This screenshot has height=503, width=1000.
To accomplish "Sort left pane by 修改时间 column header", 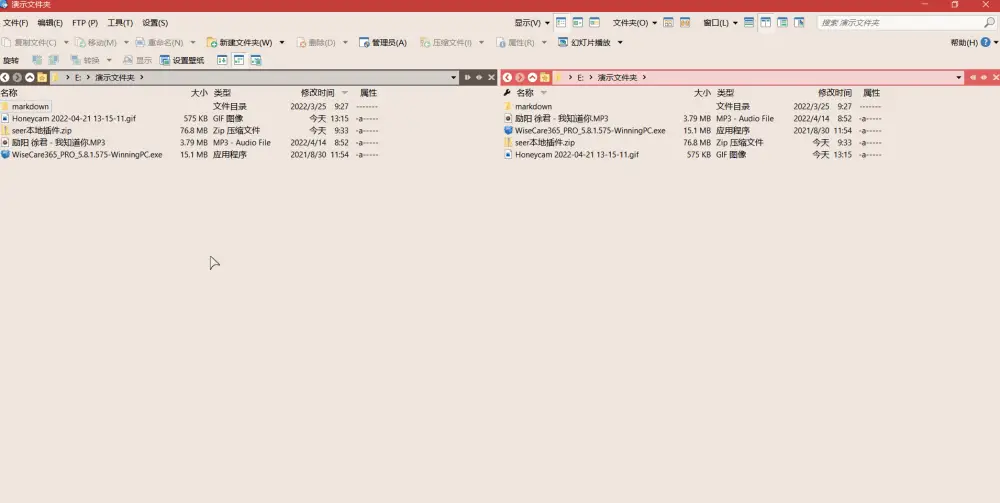I will pos(318,92).
